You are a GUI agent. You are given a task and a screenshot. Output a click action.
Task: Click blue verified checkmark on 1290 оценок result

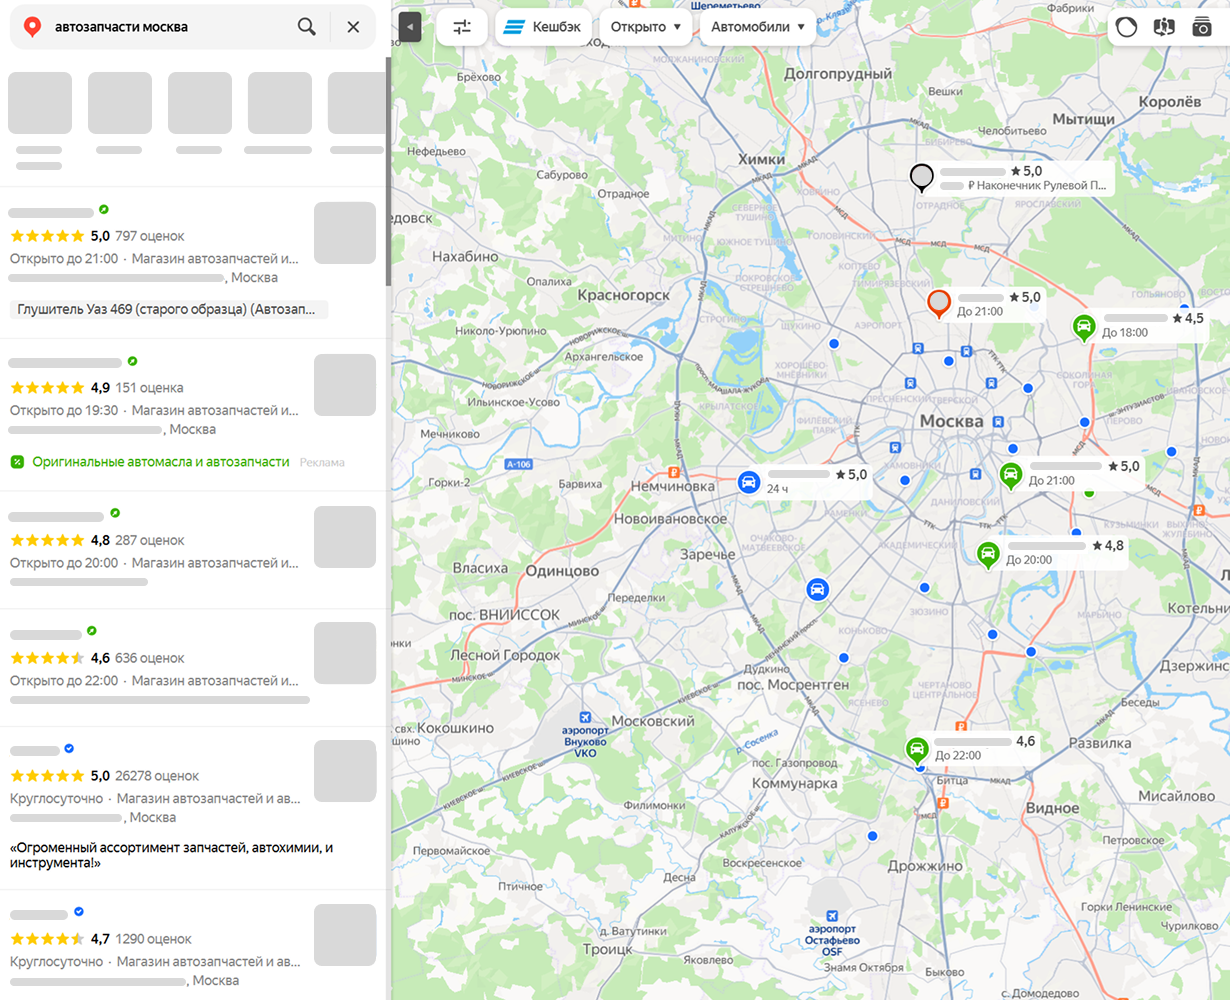pyautogui.click(x=79, y=912)
